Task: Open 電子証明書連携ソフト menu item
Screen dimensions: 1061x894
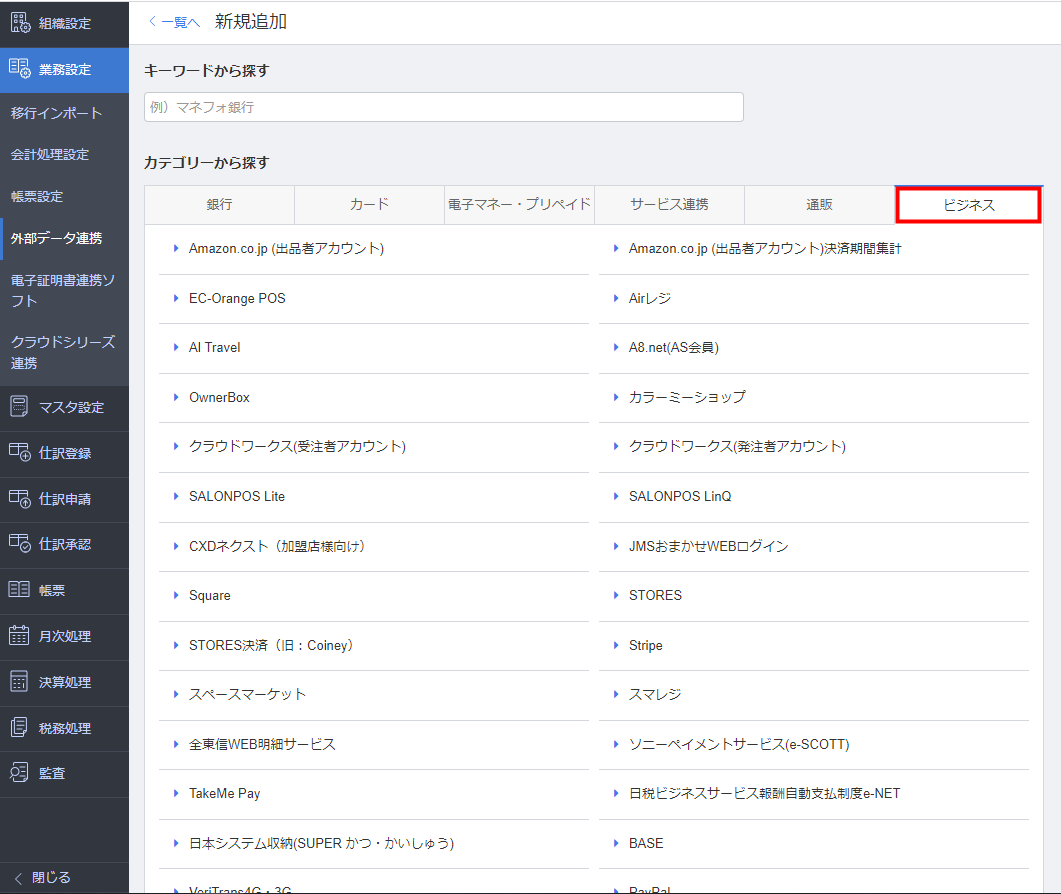Action: click(x=62, y=290)
